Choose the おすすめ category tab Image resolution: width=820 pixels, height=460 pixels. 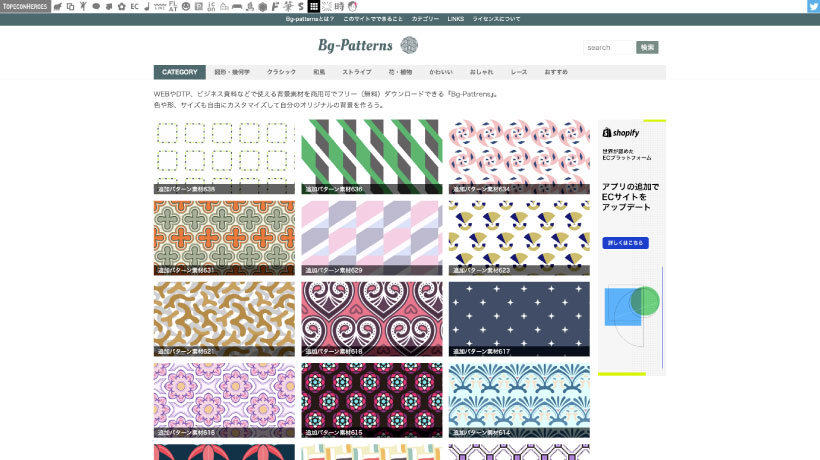pos(556,72)
